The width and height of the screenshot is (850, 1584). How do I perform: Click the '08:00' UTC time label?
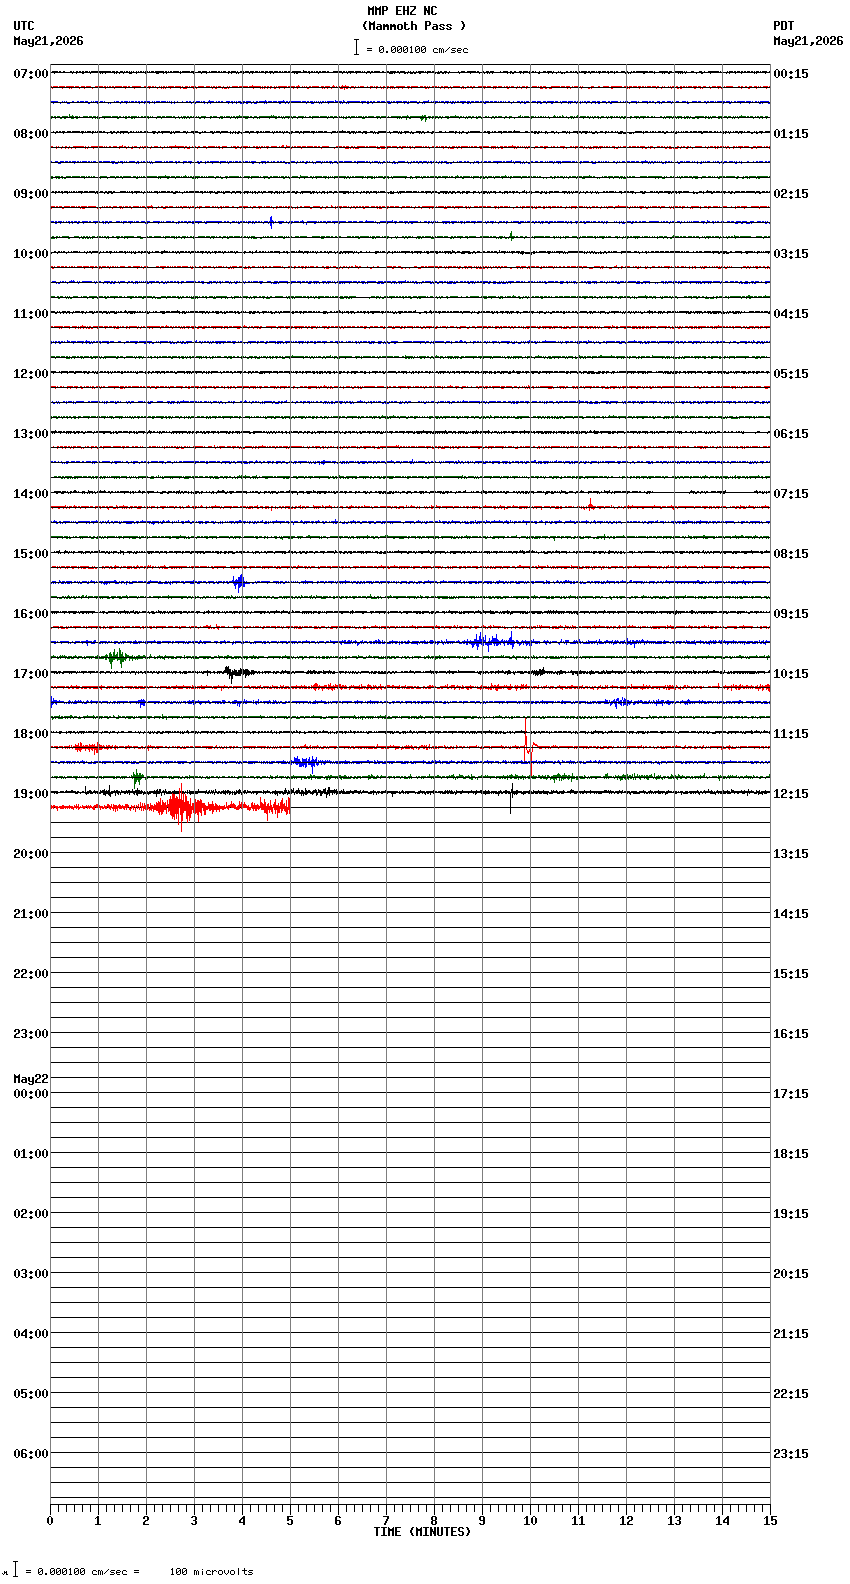pyautogui.click(x=31, y=134)
